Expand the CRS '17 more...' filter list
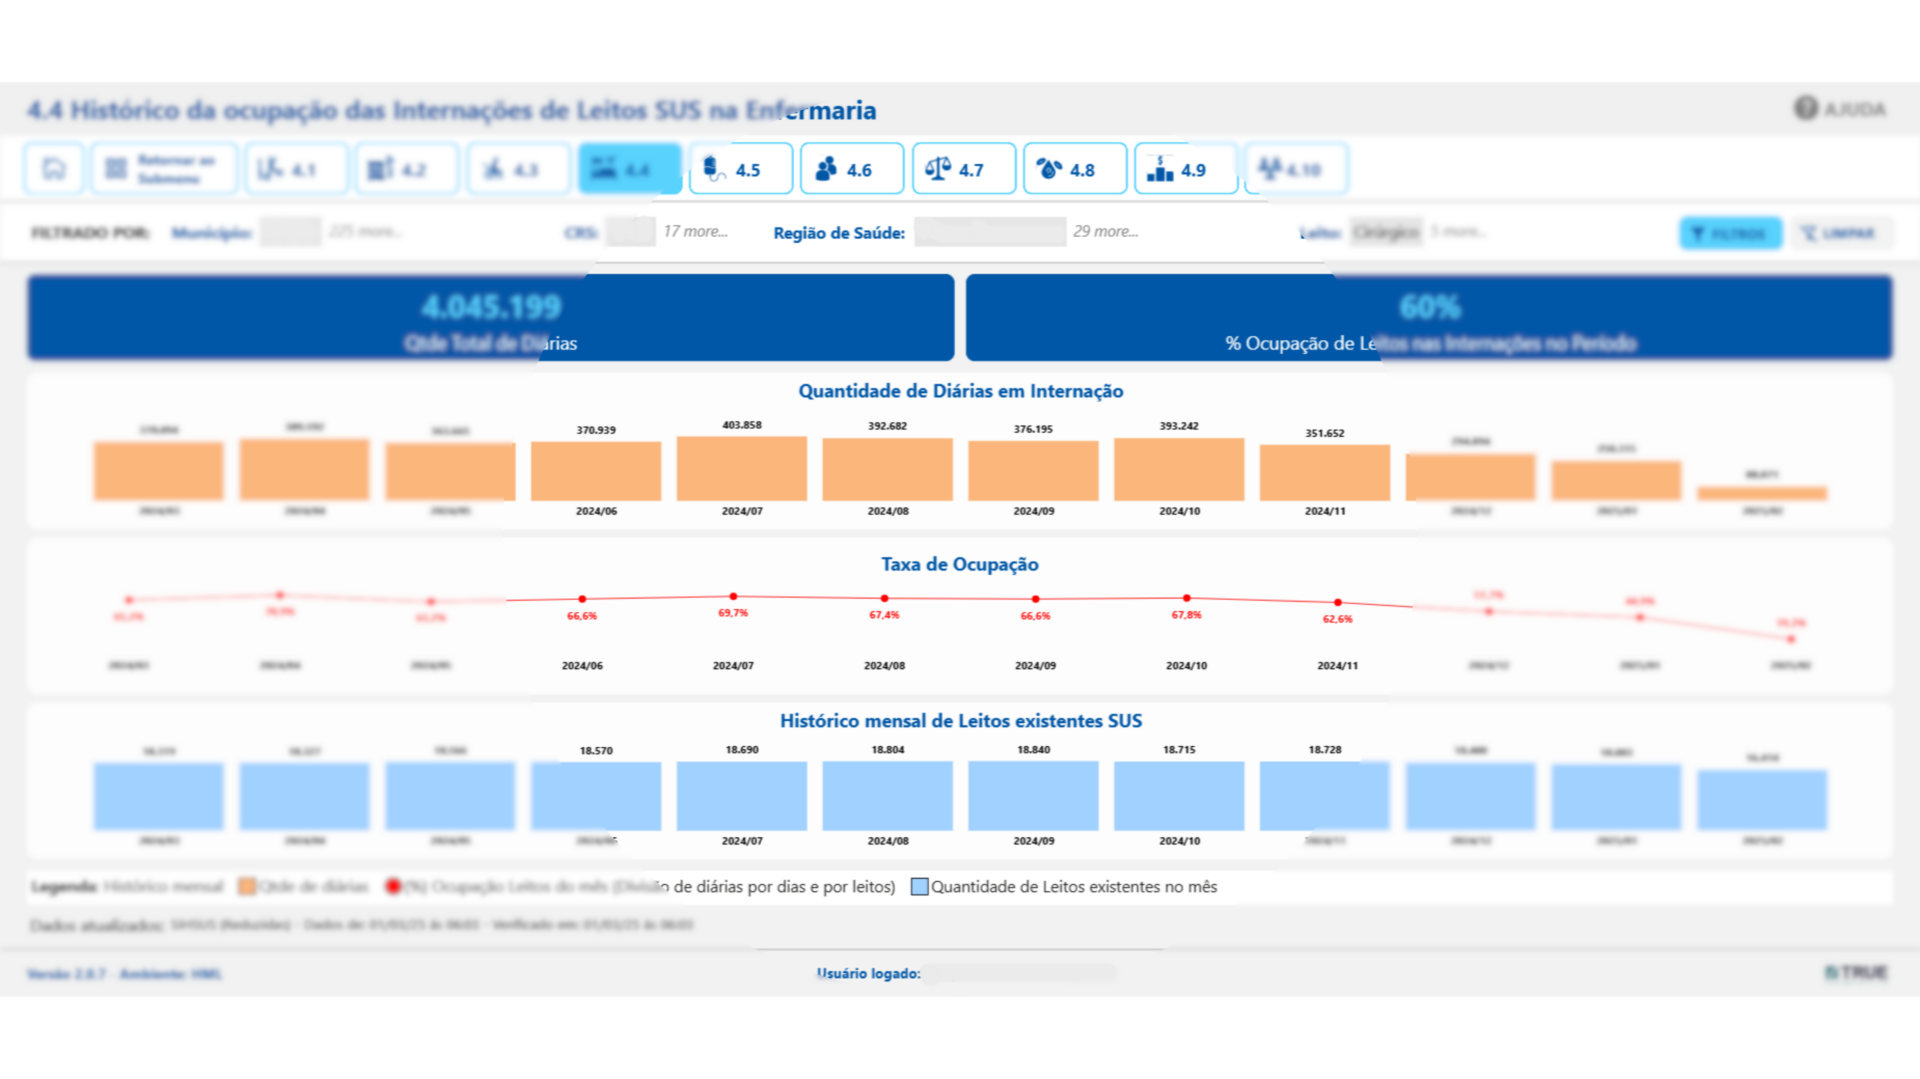Image resolution: width=1920 pixels, height=1079 pixels. click(695, 231)
